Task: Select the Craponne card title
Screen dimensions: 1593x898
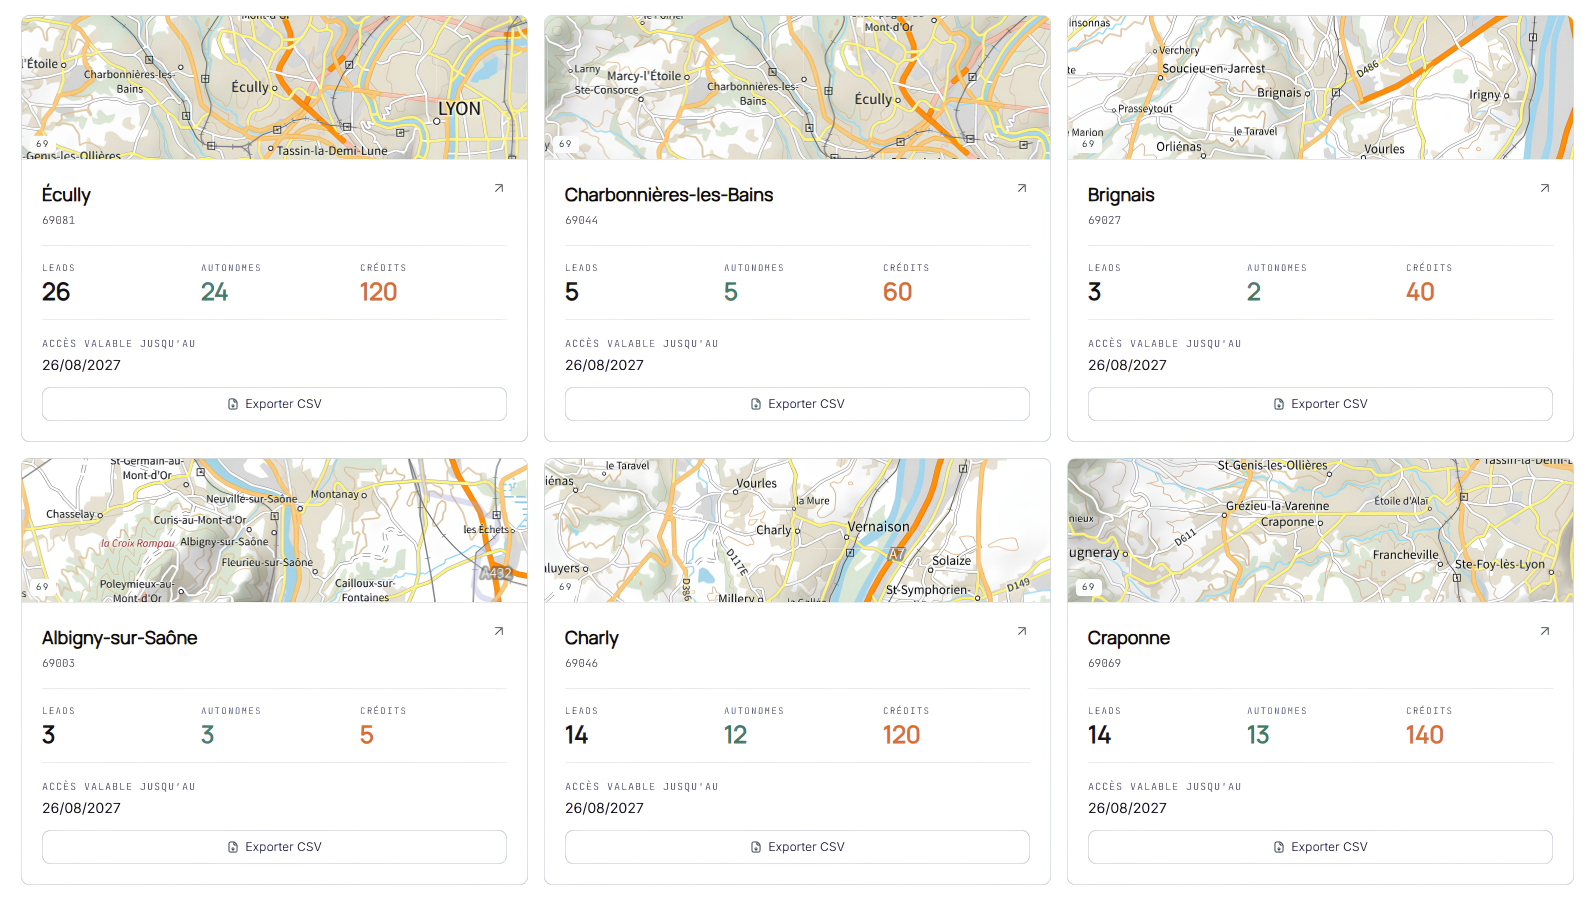Action: (x=1129, y=638)
